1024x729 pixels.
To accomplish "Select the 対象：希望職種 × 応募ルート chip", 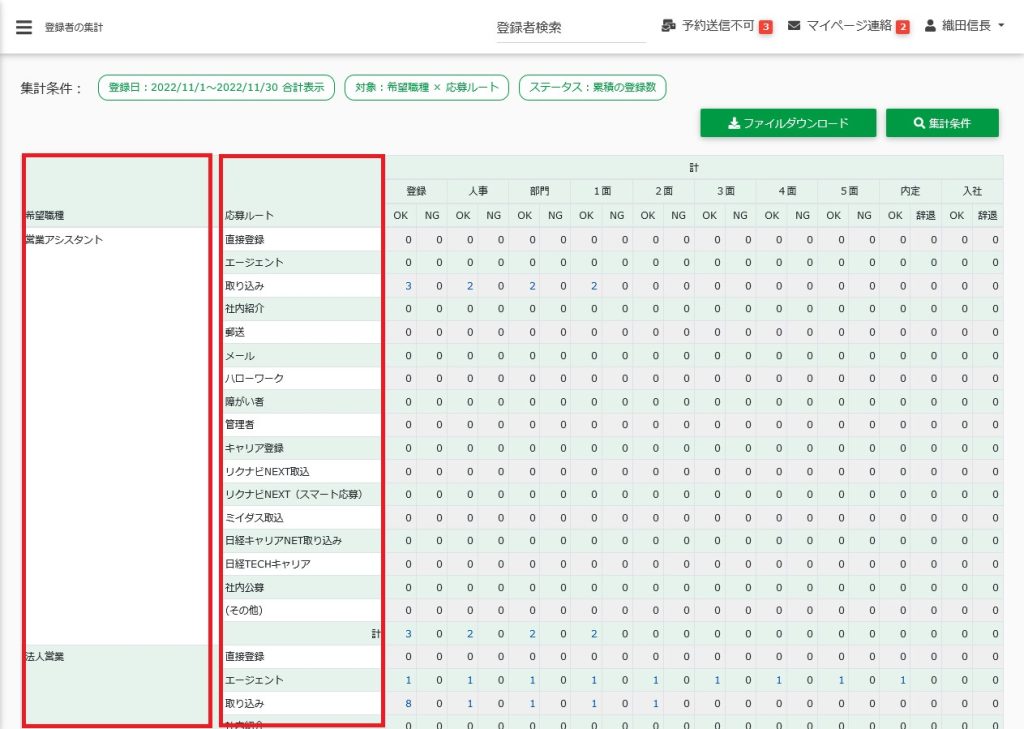I will click(427, 88).
